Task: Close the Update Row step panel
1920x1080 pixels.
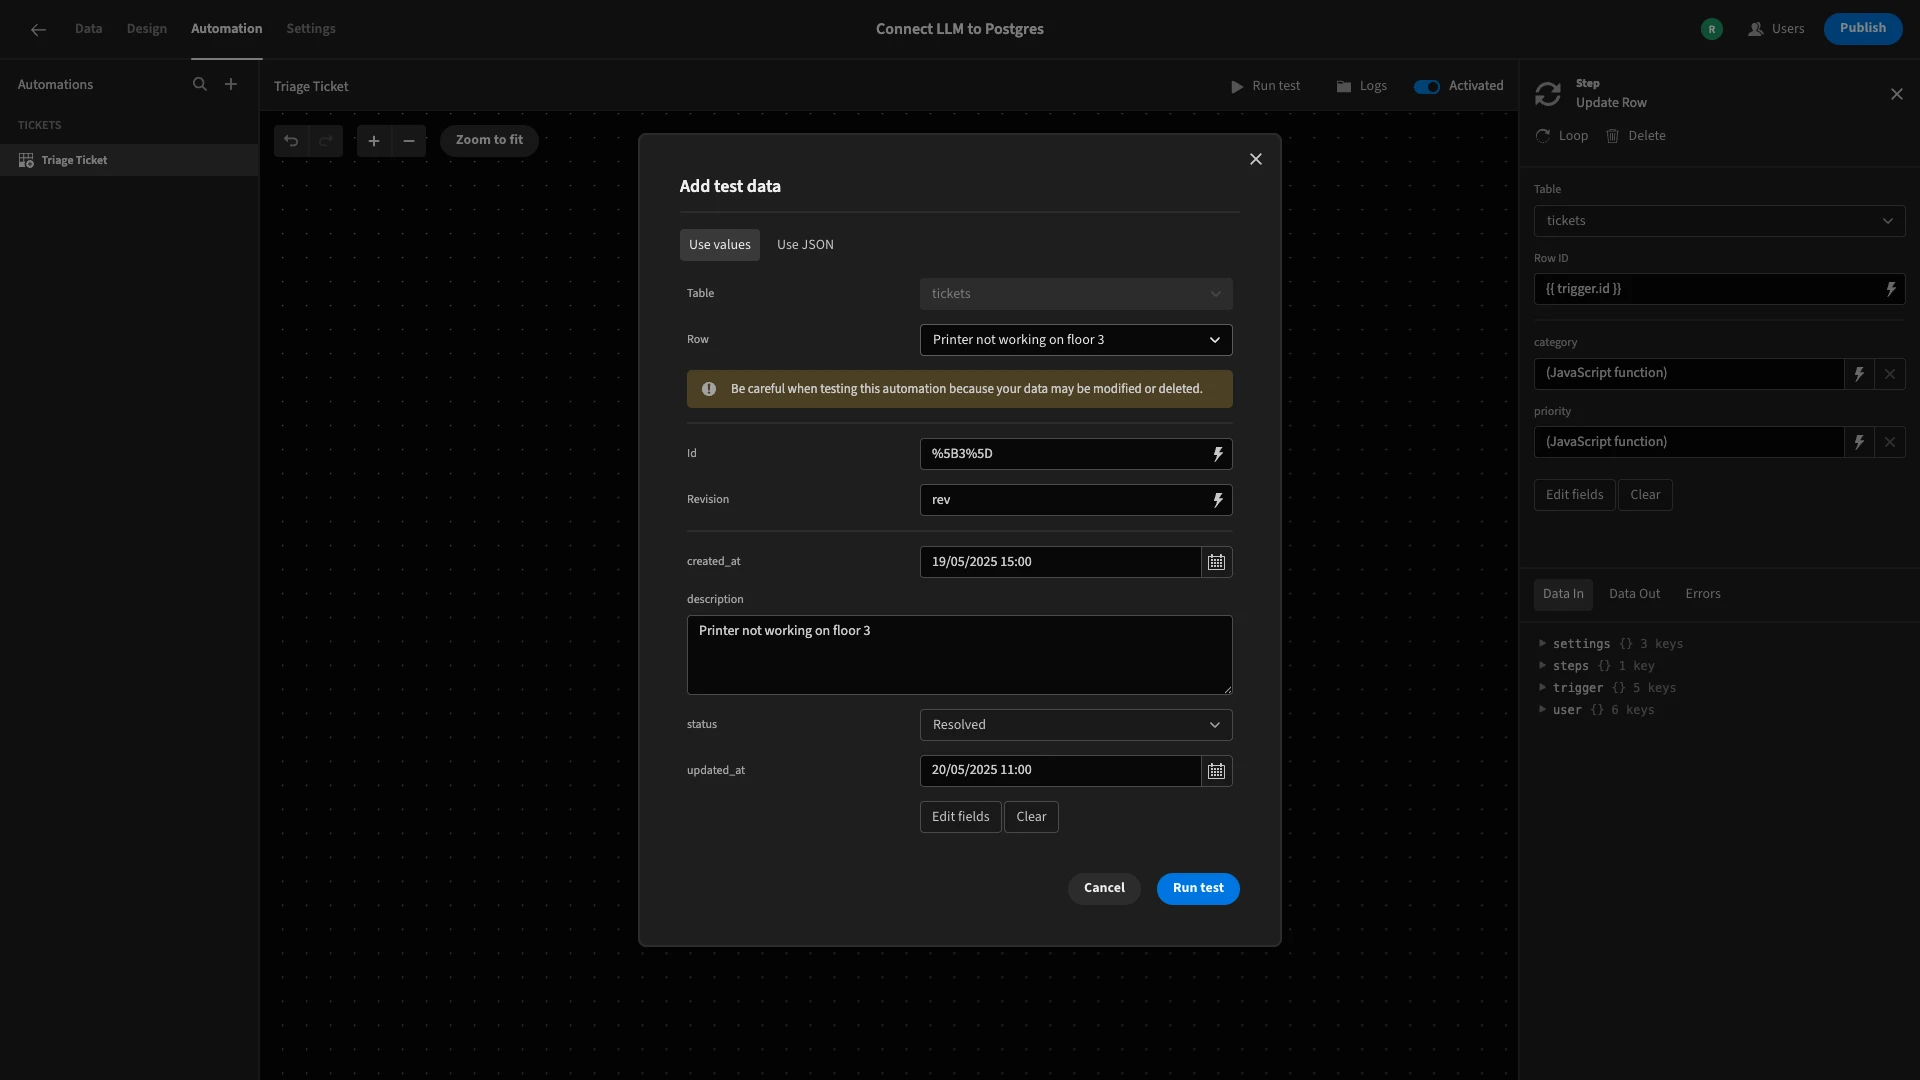Action: pyautogui.click(x=1897, y=94)
